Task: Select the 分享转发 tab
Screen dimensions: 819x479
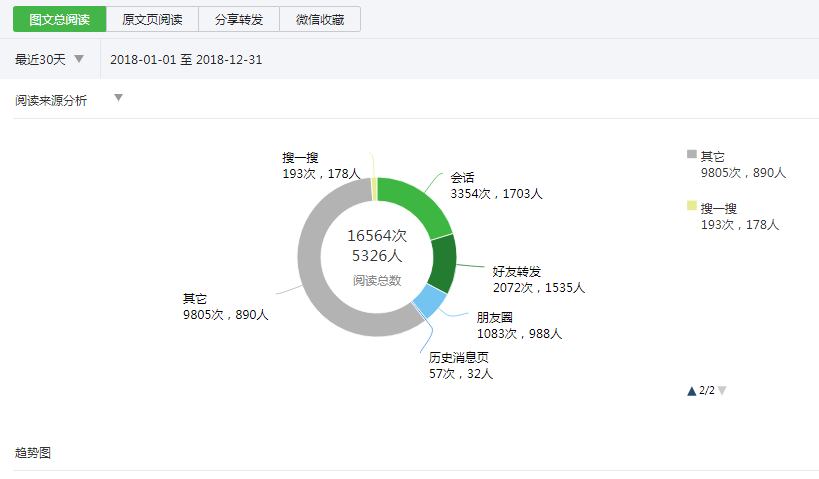Action: pos(238,19)
